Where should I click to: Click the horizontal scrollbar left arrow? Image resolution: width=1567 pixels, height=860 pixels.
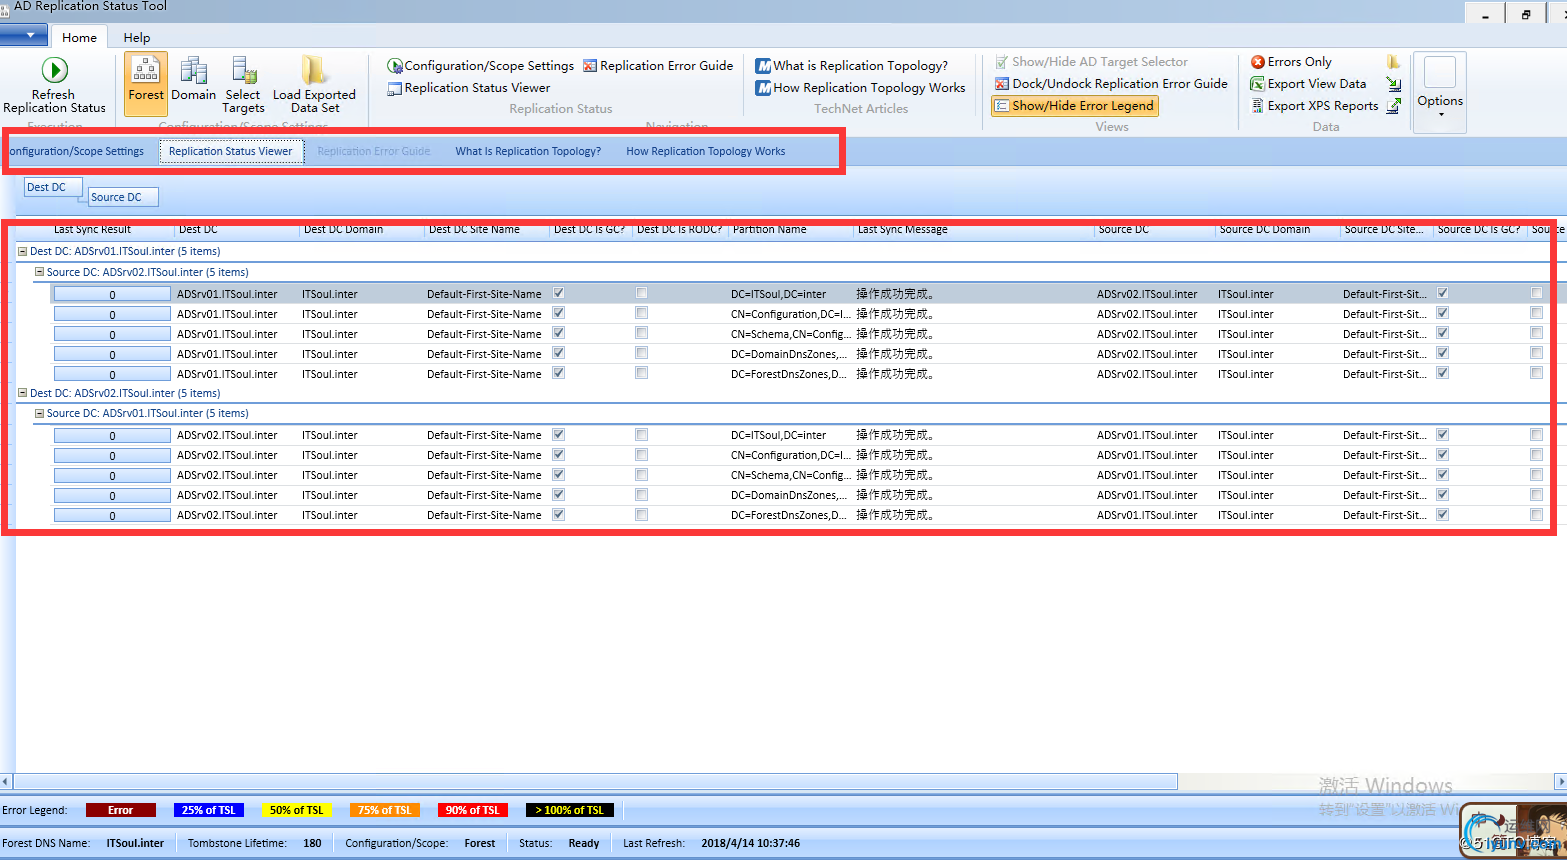pyautogui.click(x=6, y=781)
